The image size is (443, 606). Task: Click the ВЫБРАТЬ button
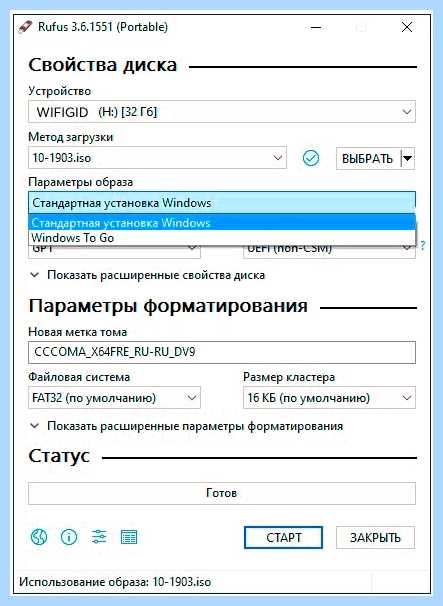[x=368, y=158]
